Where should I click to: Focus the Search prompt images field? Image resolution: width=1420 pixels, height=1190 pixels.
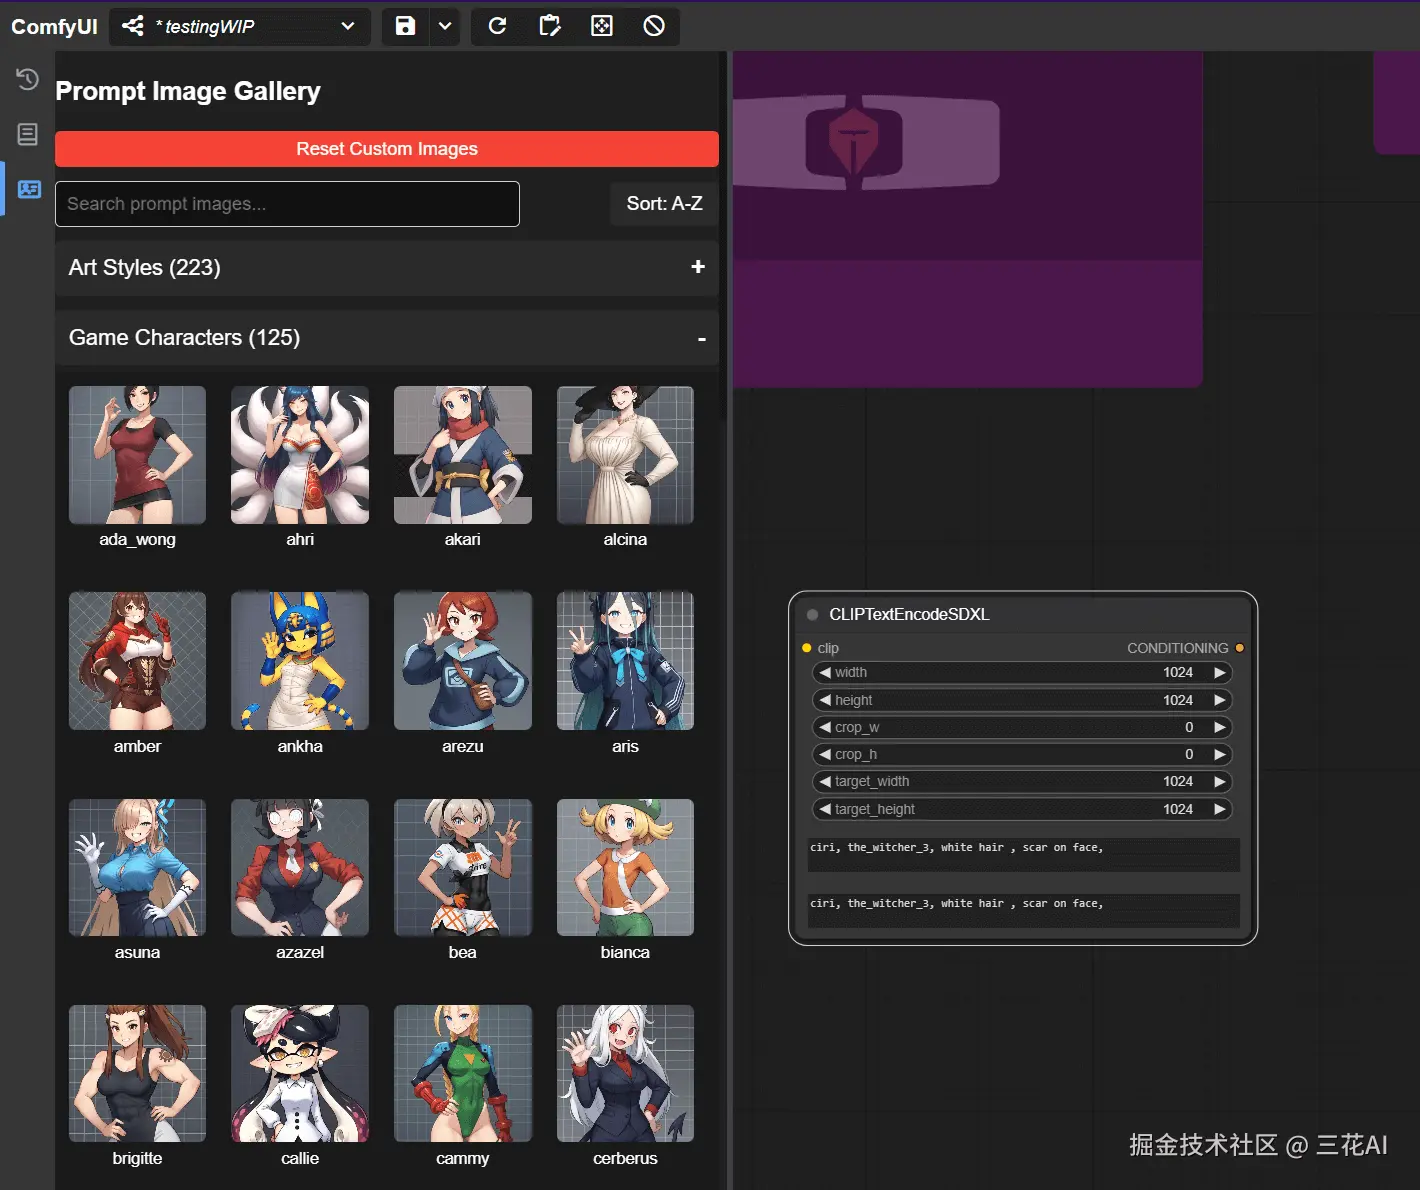pos(287,204)
